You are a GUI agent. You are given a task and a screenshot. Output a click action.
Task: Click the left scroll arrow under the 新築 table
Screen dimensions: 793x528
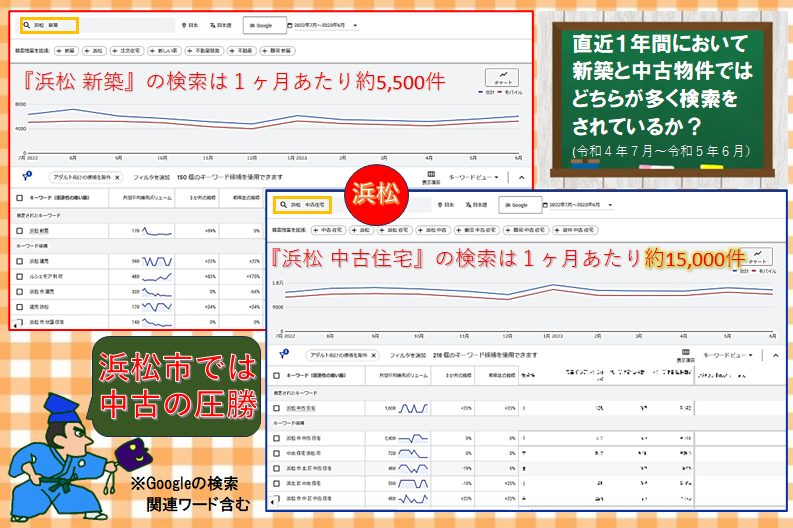[16, 325]
